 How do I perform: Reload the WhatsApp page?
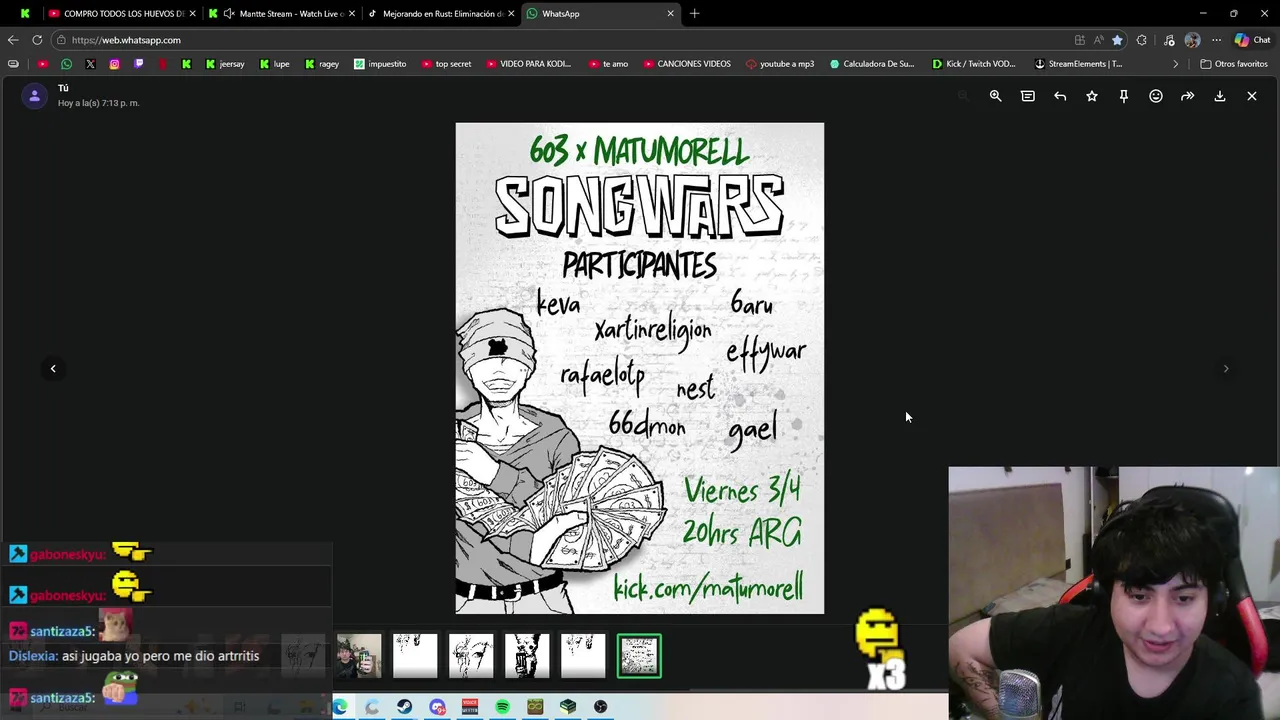click(x=37, y=40)
